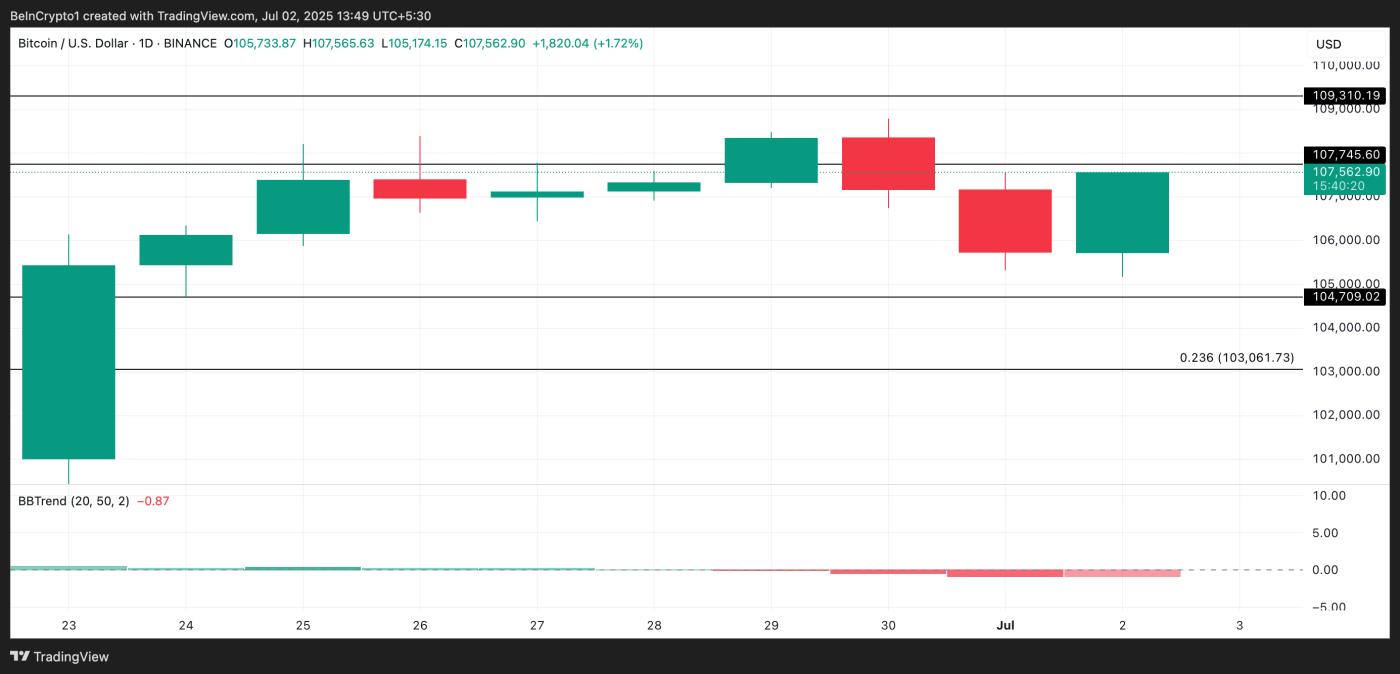The image size is (1400, 674).
Task: Select the 104,709.02 price level label
Action: [1346, 297]
